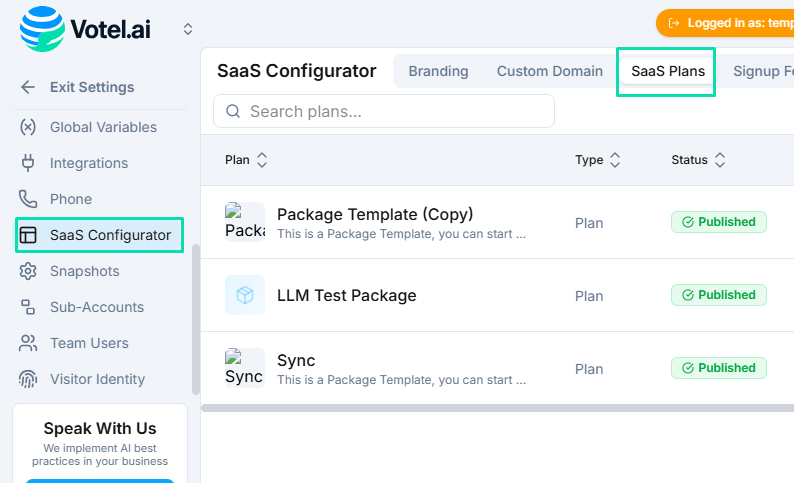Click the Snapshots gear icon
The width and height of the screenshot is (794, 483).
28,271
